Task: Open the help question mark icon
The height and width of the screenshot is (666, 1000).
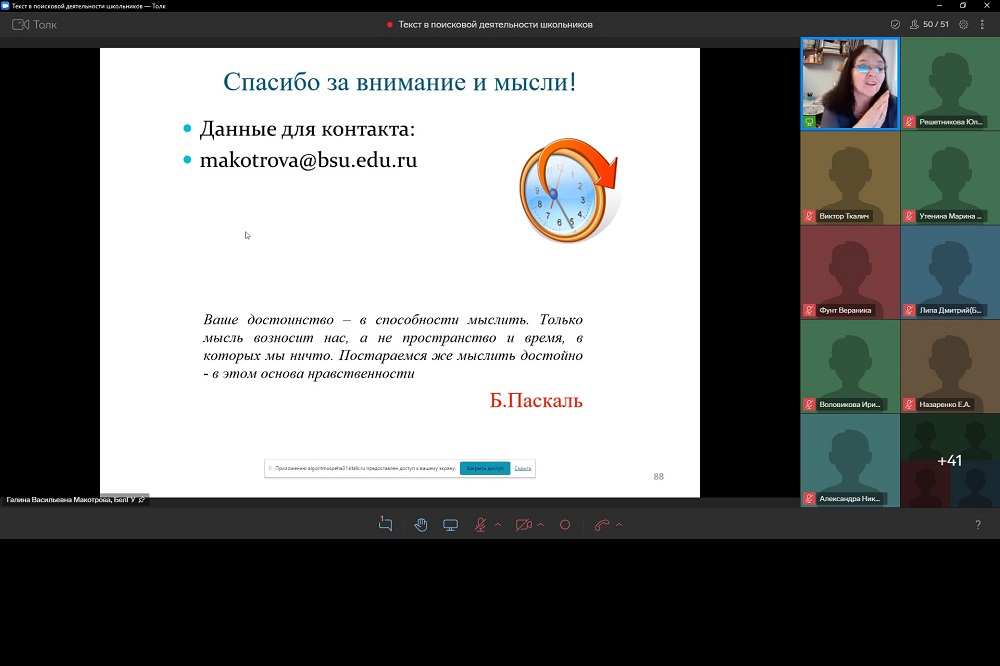Action: (977, 525)
